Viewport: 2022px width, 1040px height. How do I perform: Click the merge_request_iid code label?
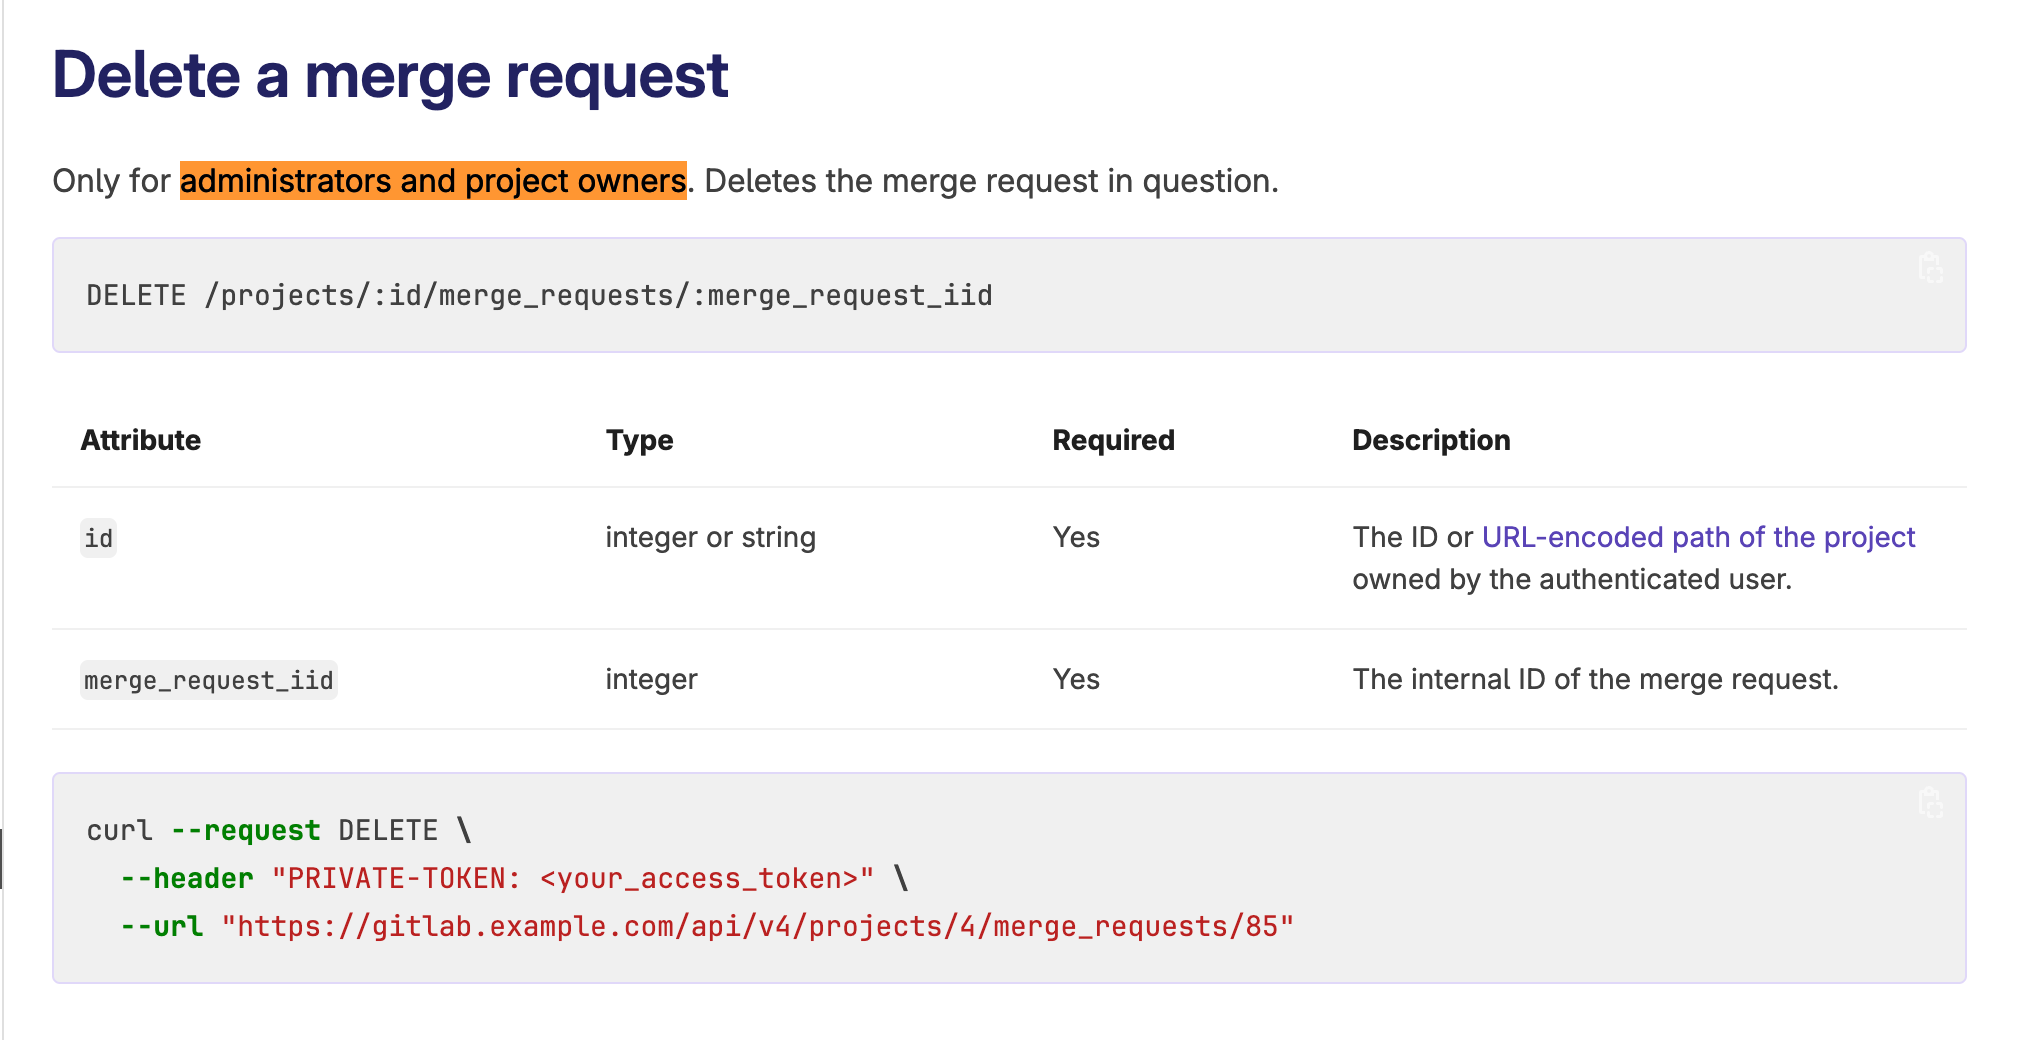[208, 680]
